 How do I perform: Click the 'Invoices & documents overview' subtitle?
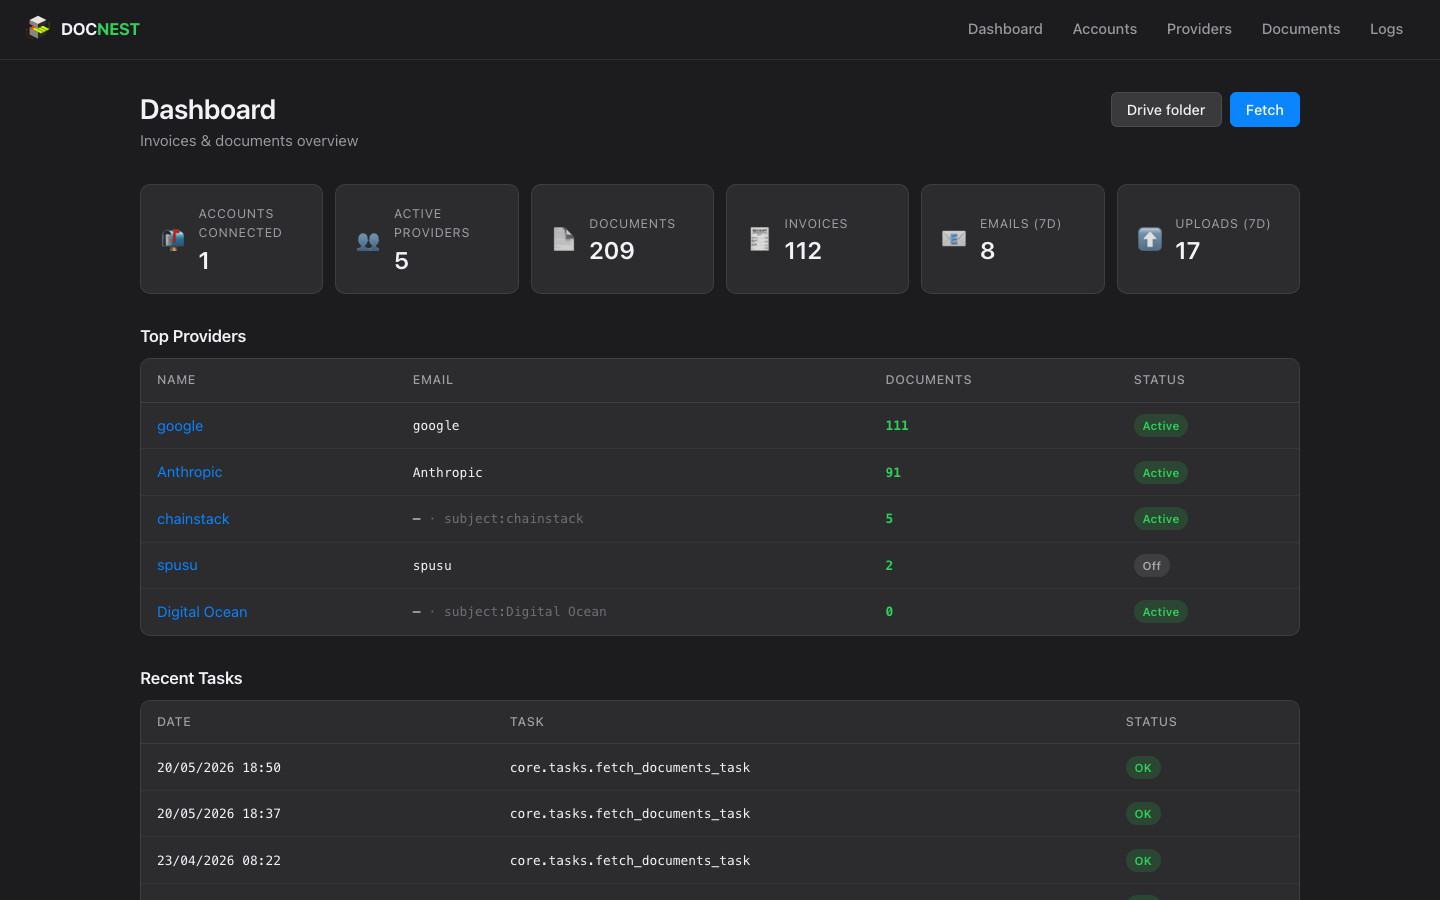(249, 141)
